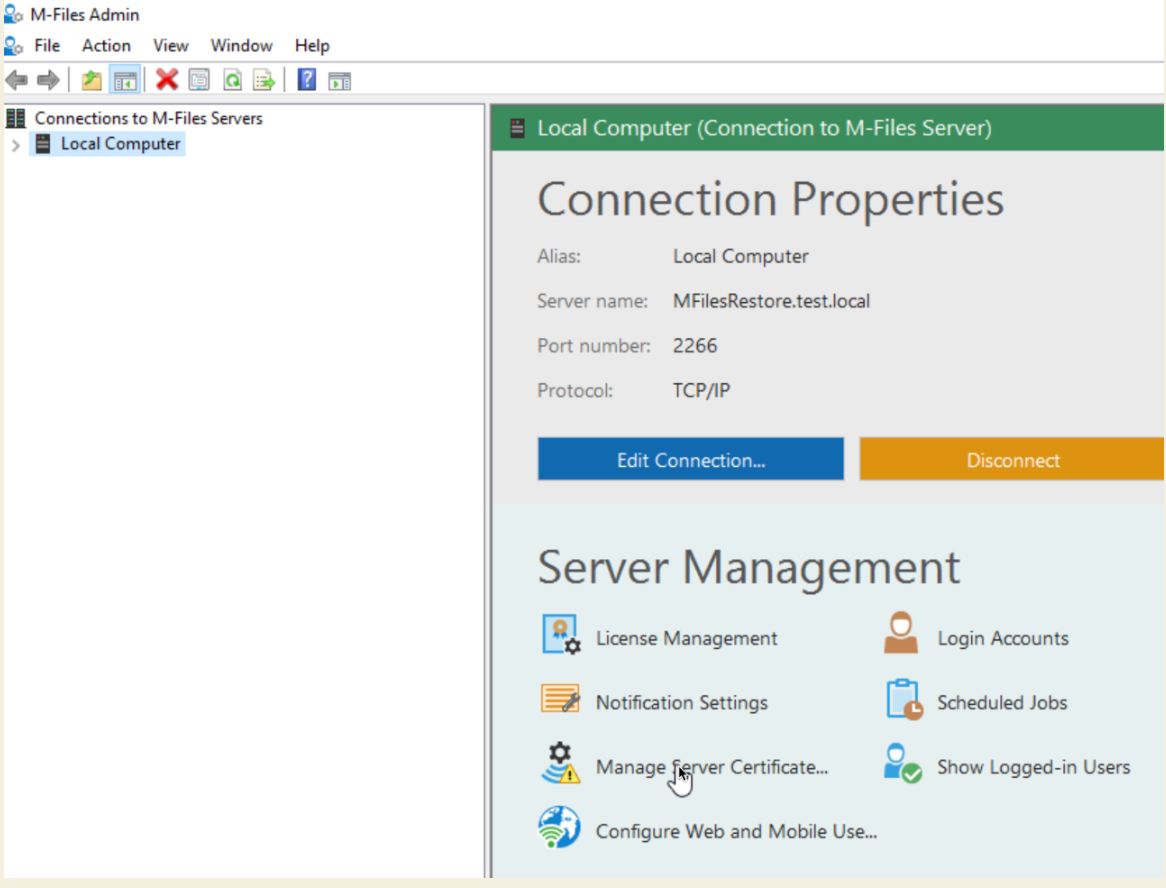Click the Manage Server Certificate gear icon
Screen dimensions: 1166x888
tap(560, 763)
